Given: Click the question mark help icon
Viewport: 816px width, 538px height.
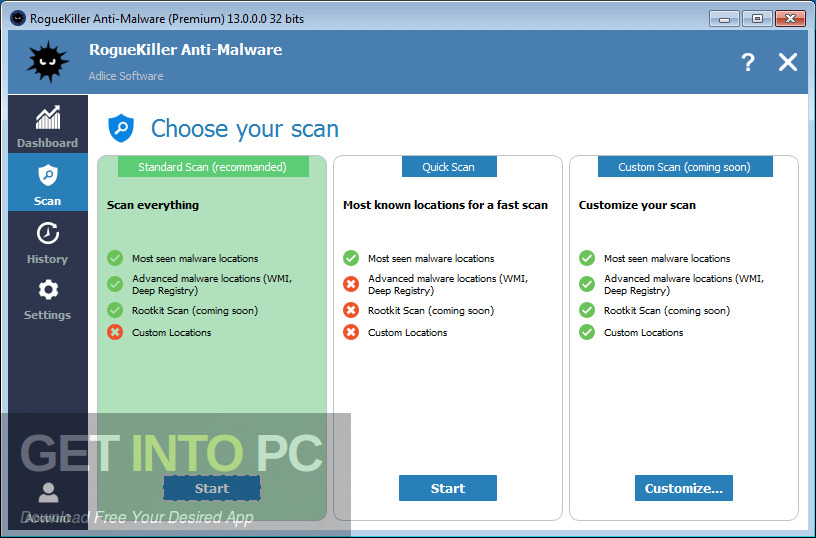Looking at the screenshot, I should click(748, 62).
